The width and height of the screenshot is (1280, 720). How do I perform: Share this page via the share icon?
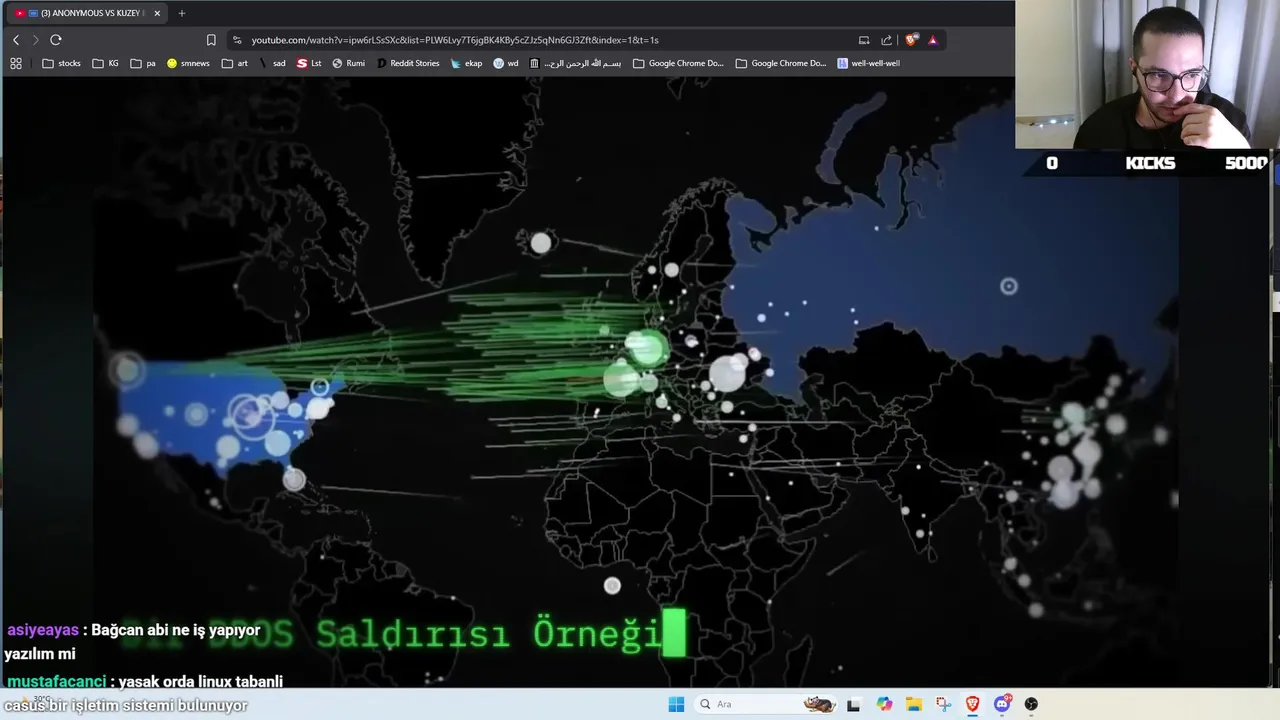pos(886,40)
